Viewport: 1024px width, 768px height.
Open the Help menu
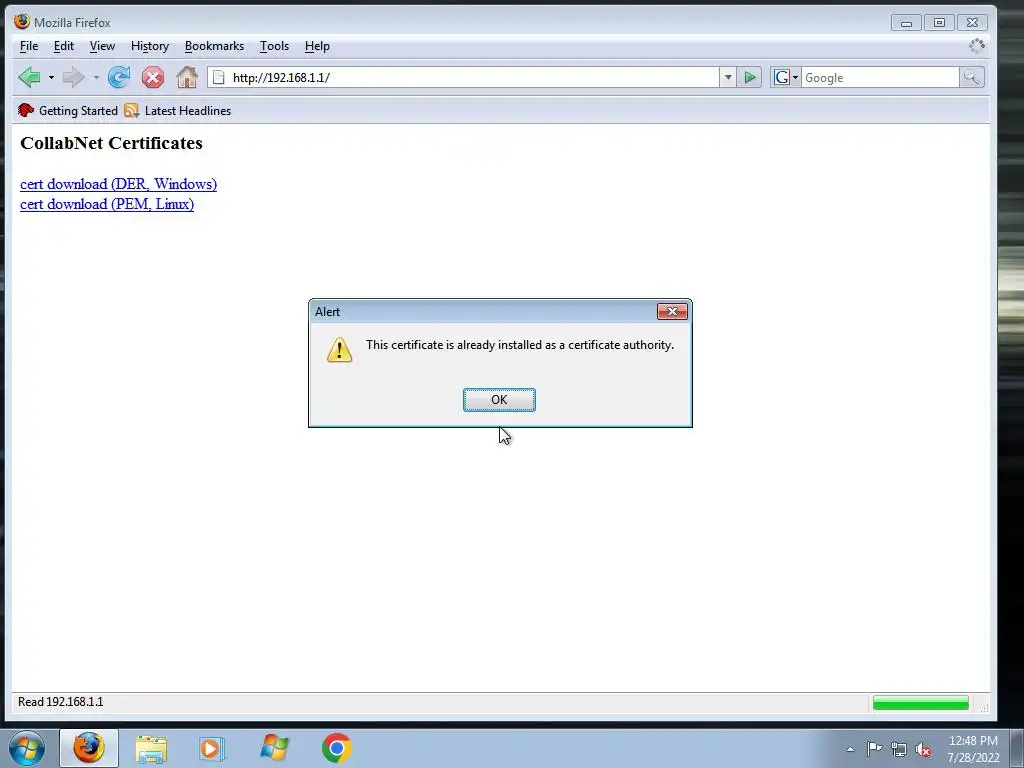tap(317, 46)
